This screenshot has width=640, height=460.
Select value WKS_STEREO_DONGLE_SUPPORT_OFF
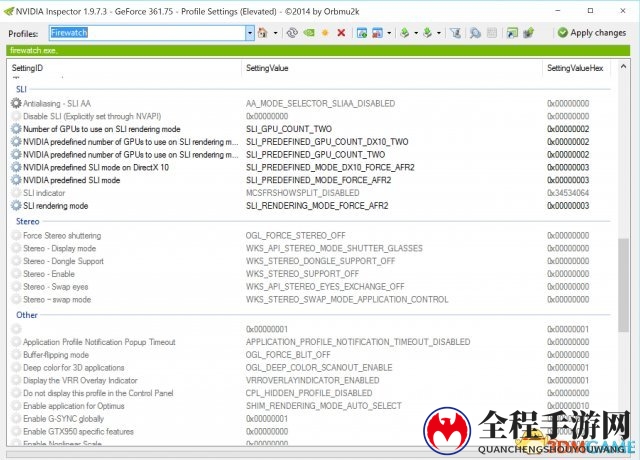click(320, 261)
